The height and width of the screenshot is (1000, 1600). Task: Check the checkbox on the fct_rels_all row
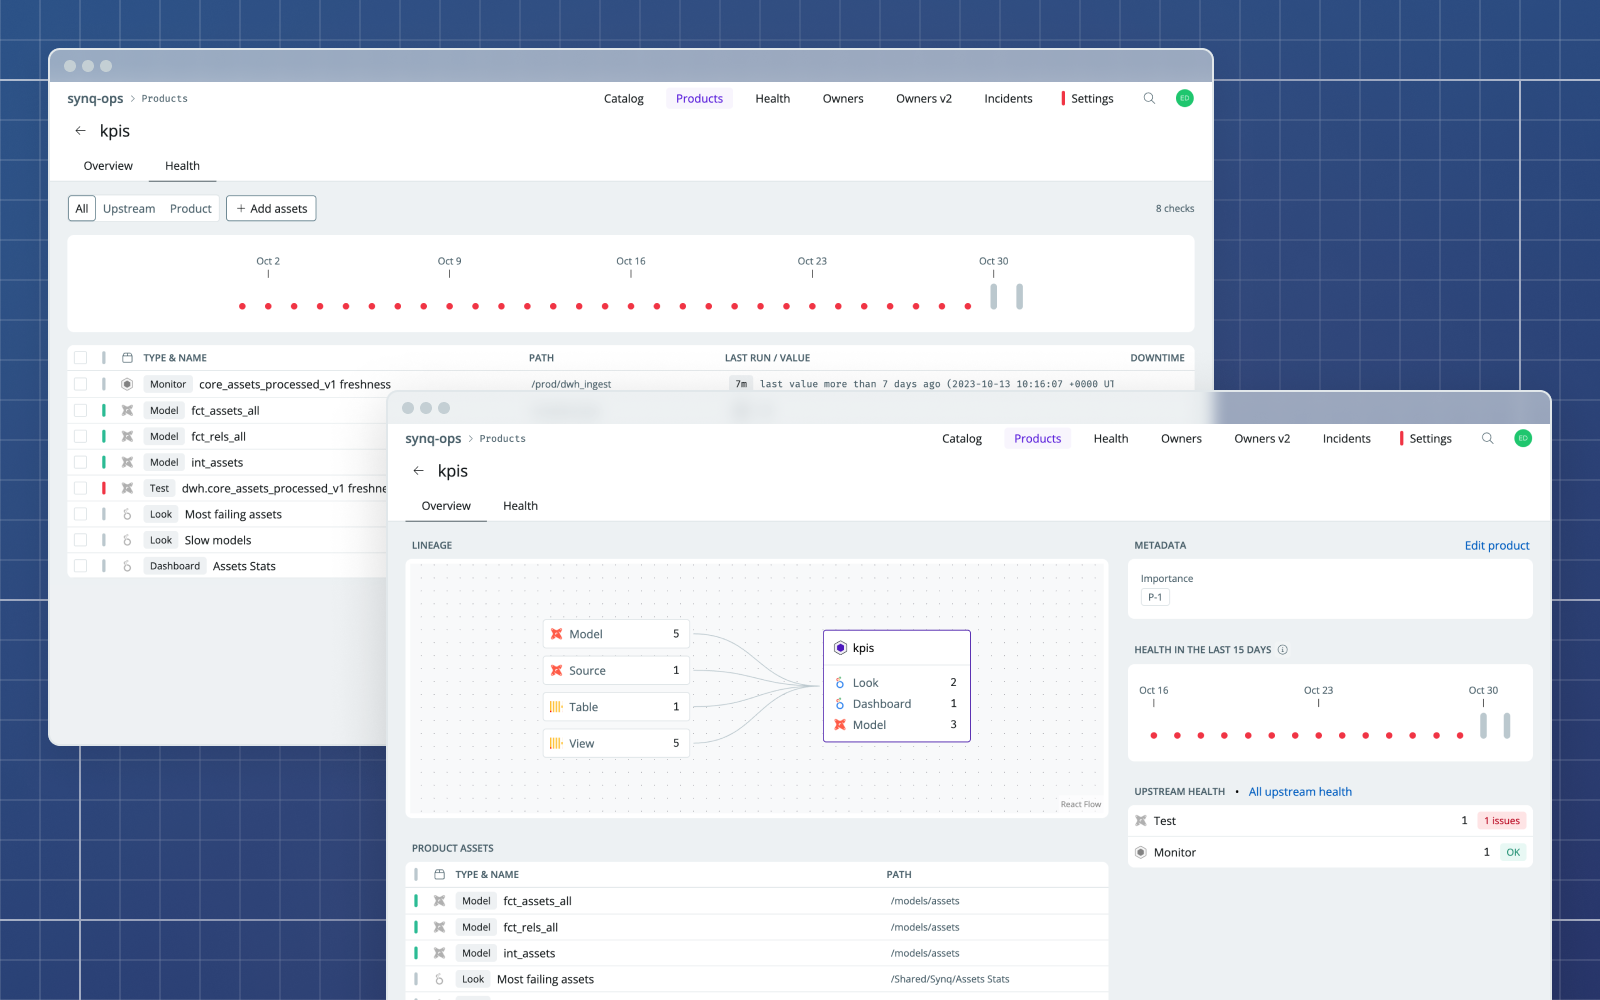81,436
